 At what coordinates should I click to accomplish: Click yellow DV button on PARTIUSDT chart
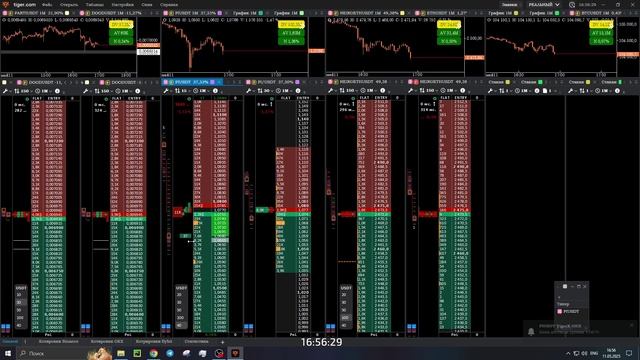pyautogui.click(x=121, y=25)
